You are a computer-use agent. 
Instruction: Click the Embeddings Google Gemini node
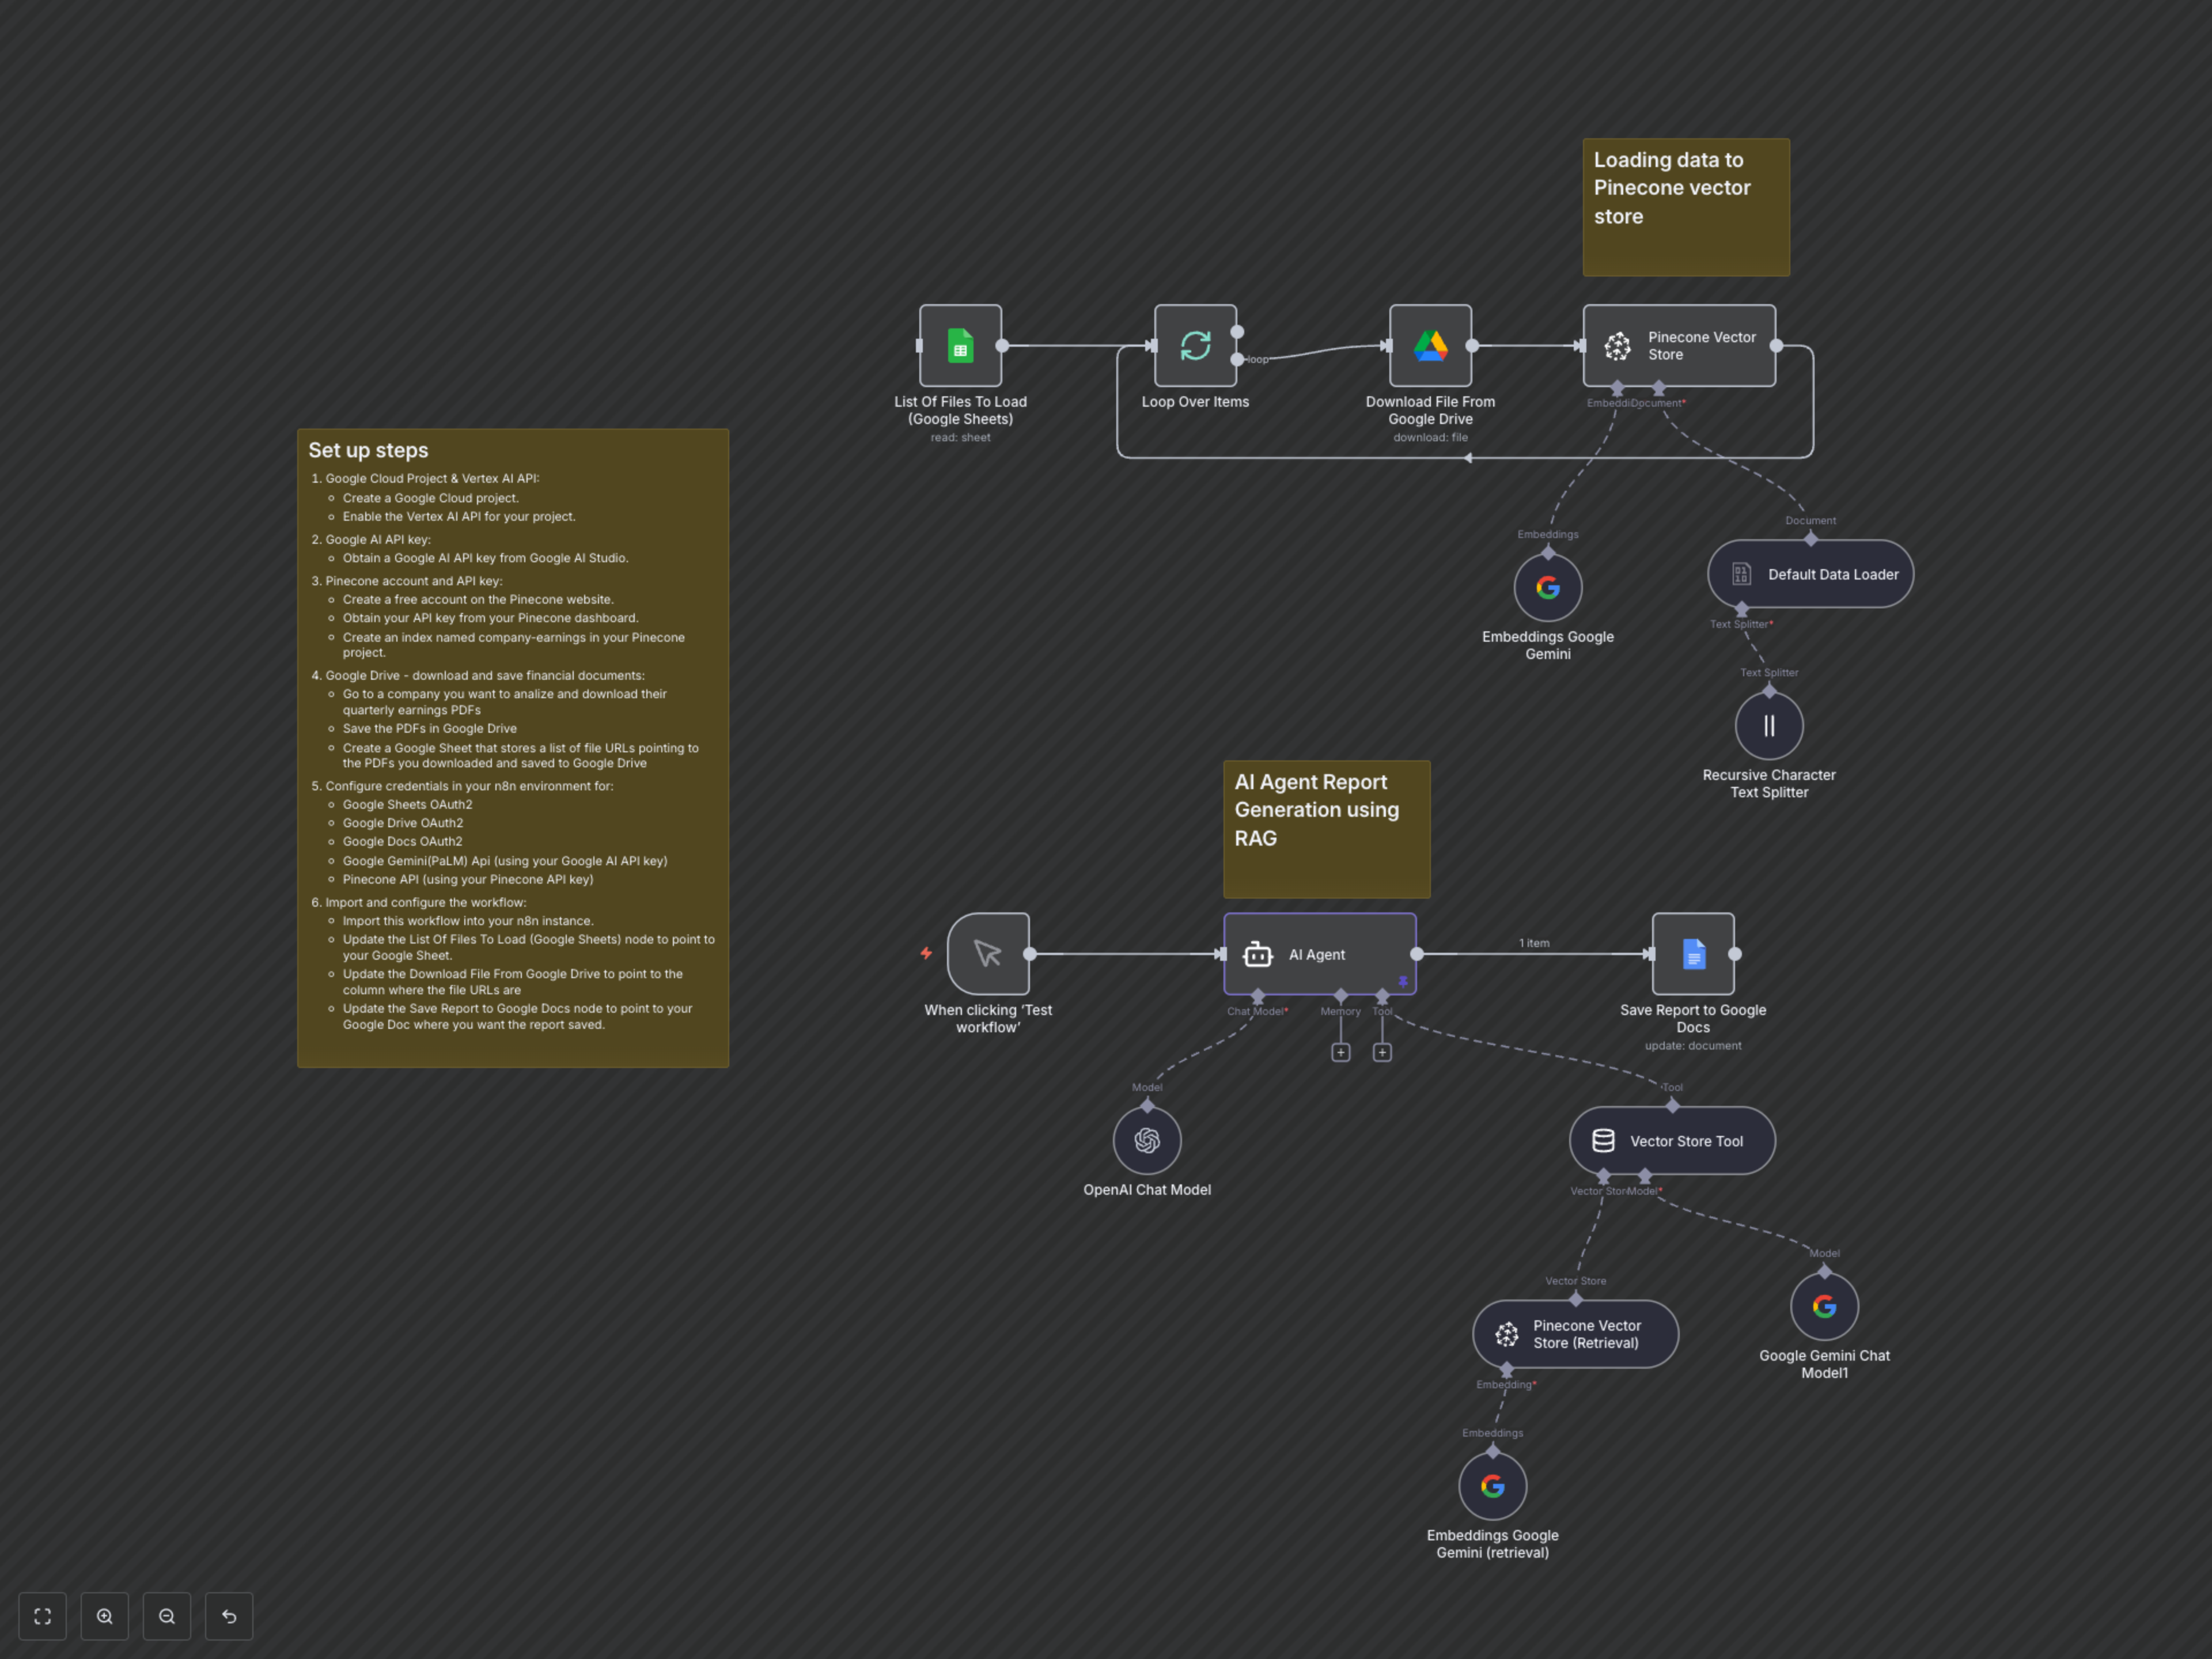click(1547, 588)
